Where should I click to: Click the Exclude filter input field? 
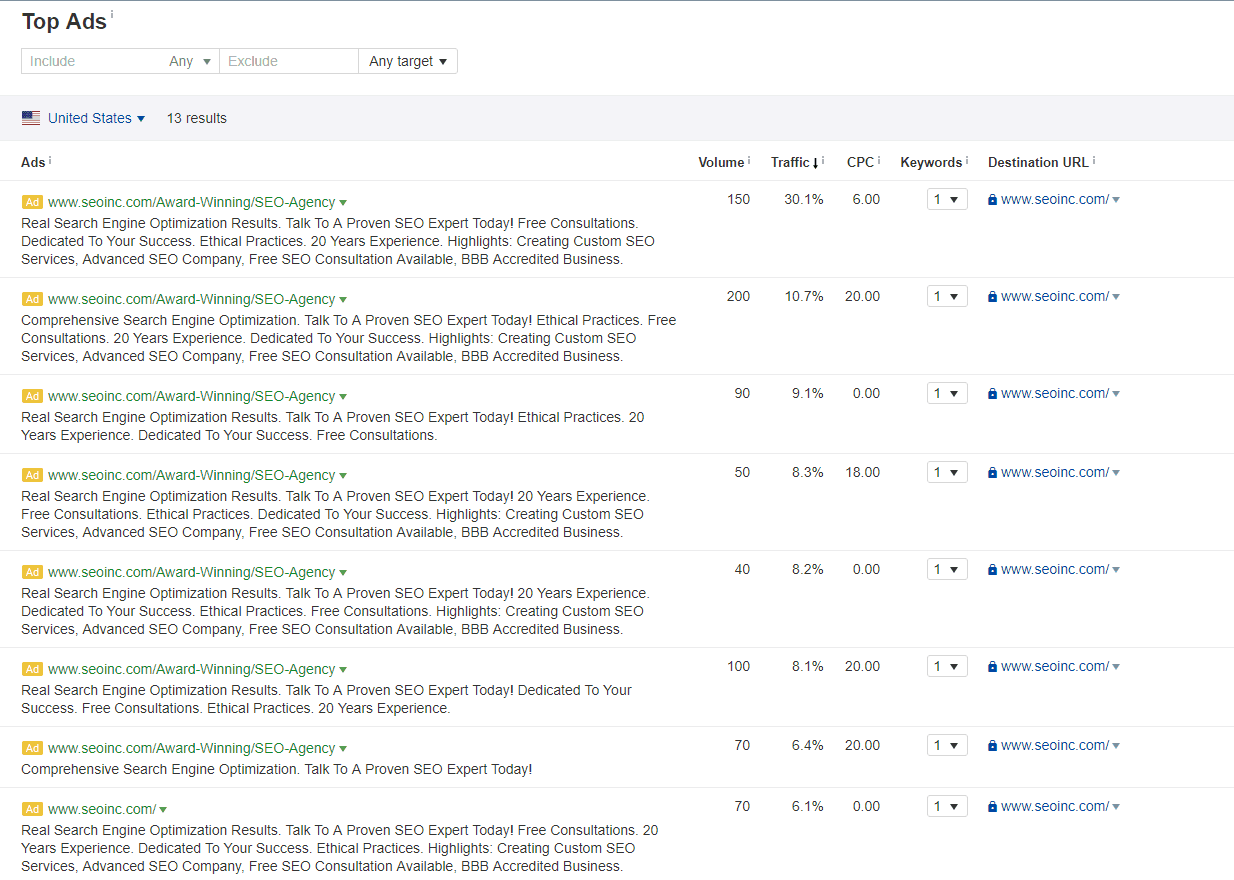289,61
